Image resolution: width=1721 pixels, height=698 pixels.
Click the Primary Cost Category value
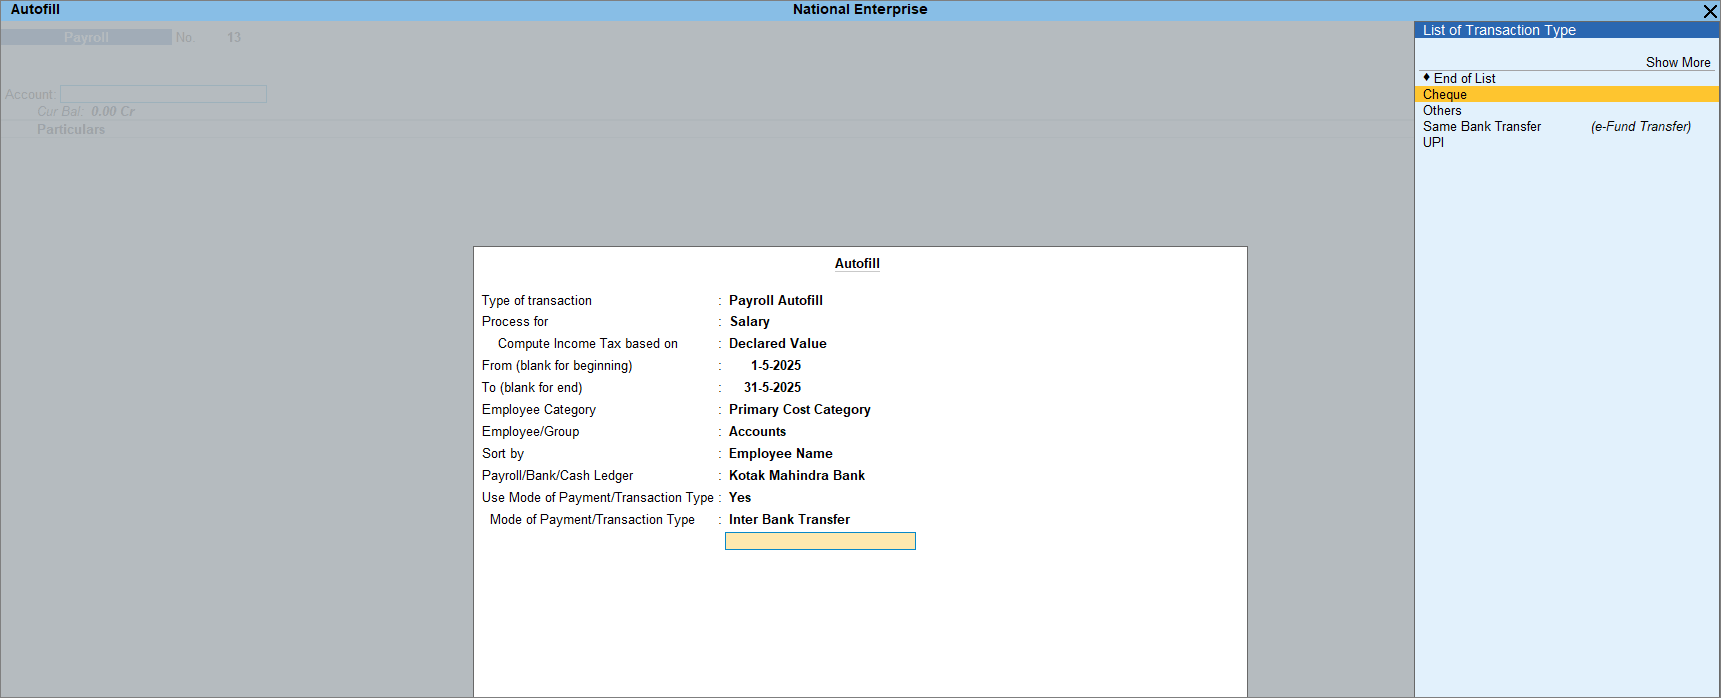799,409
